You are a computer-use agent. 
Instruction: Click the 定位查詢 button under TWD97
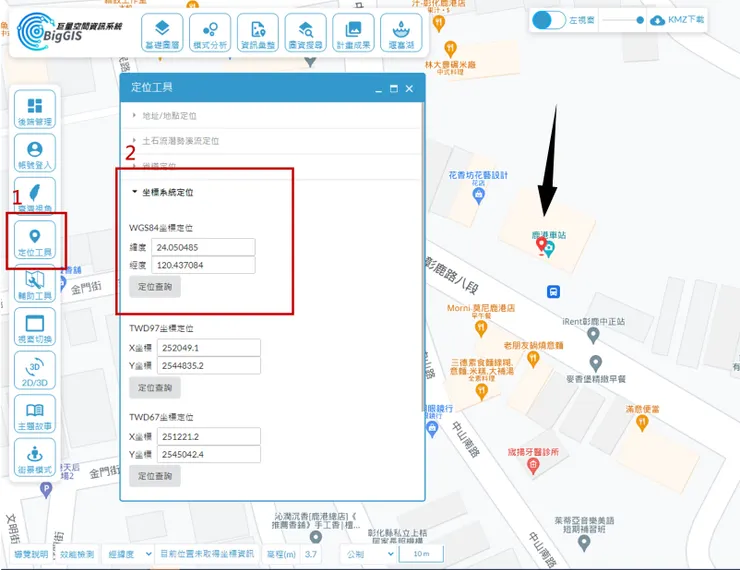155,388
